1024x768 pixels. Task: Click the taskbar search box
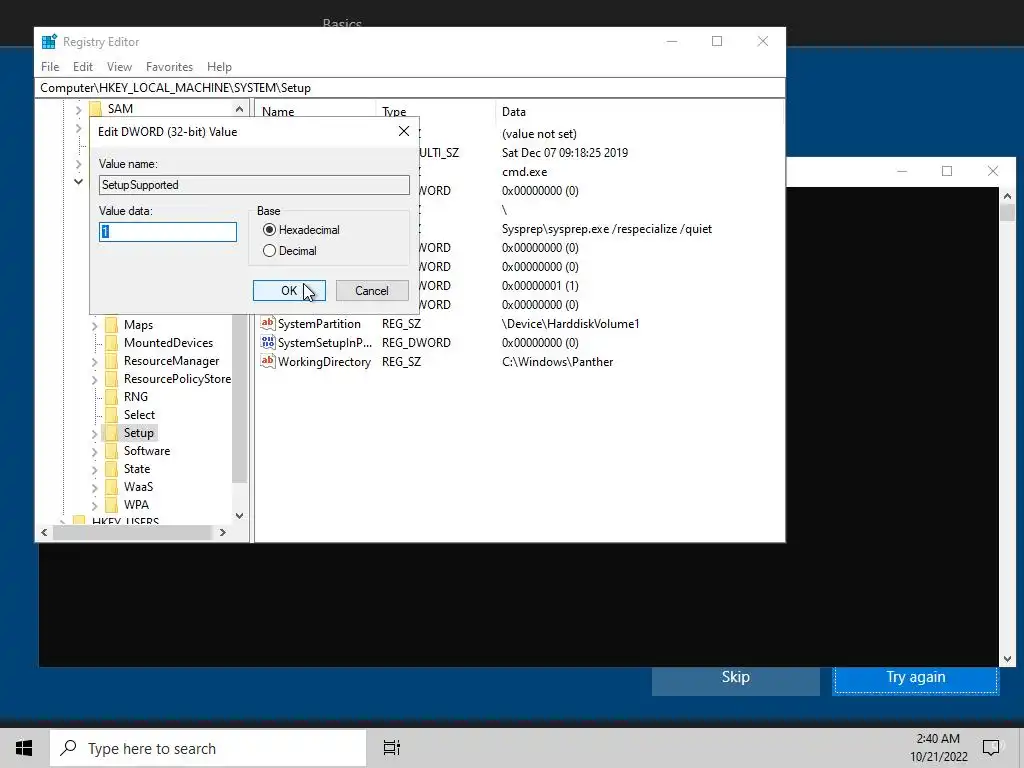click(208, 748)
